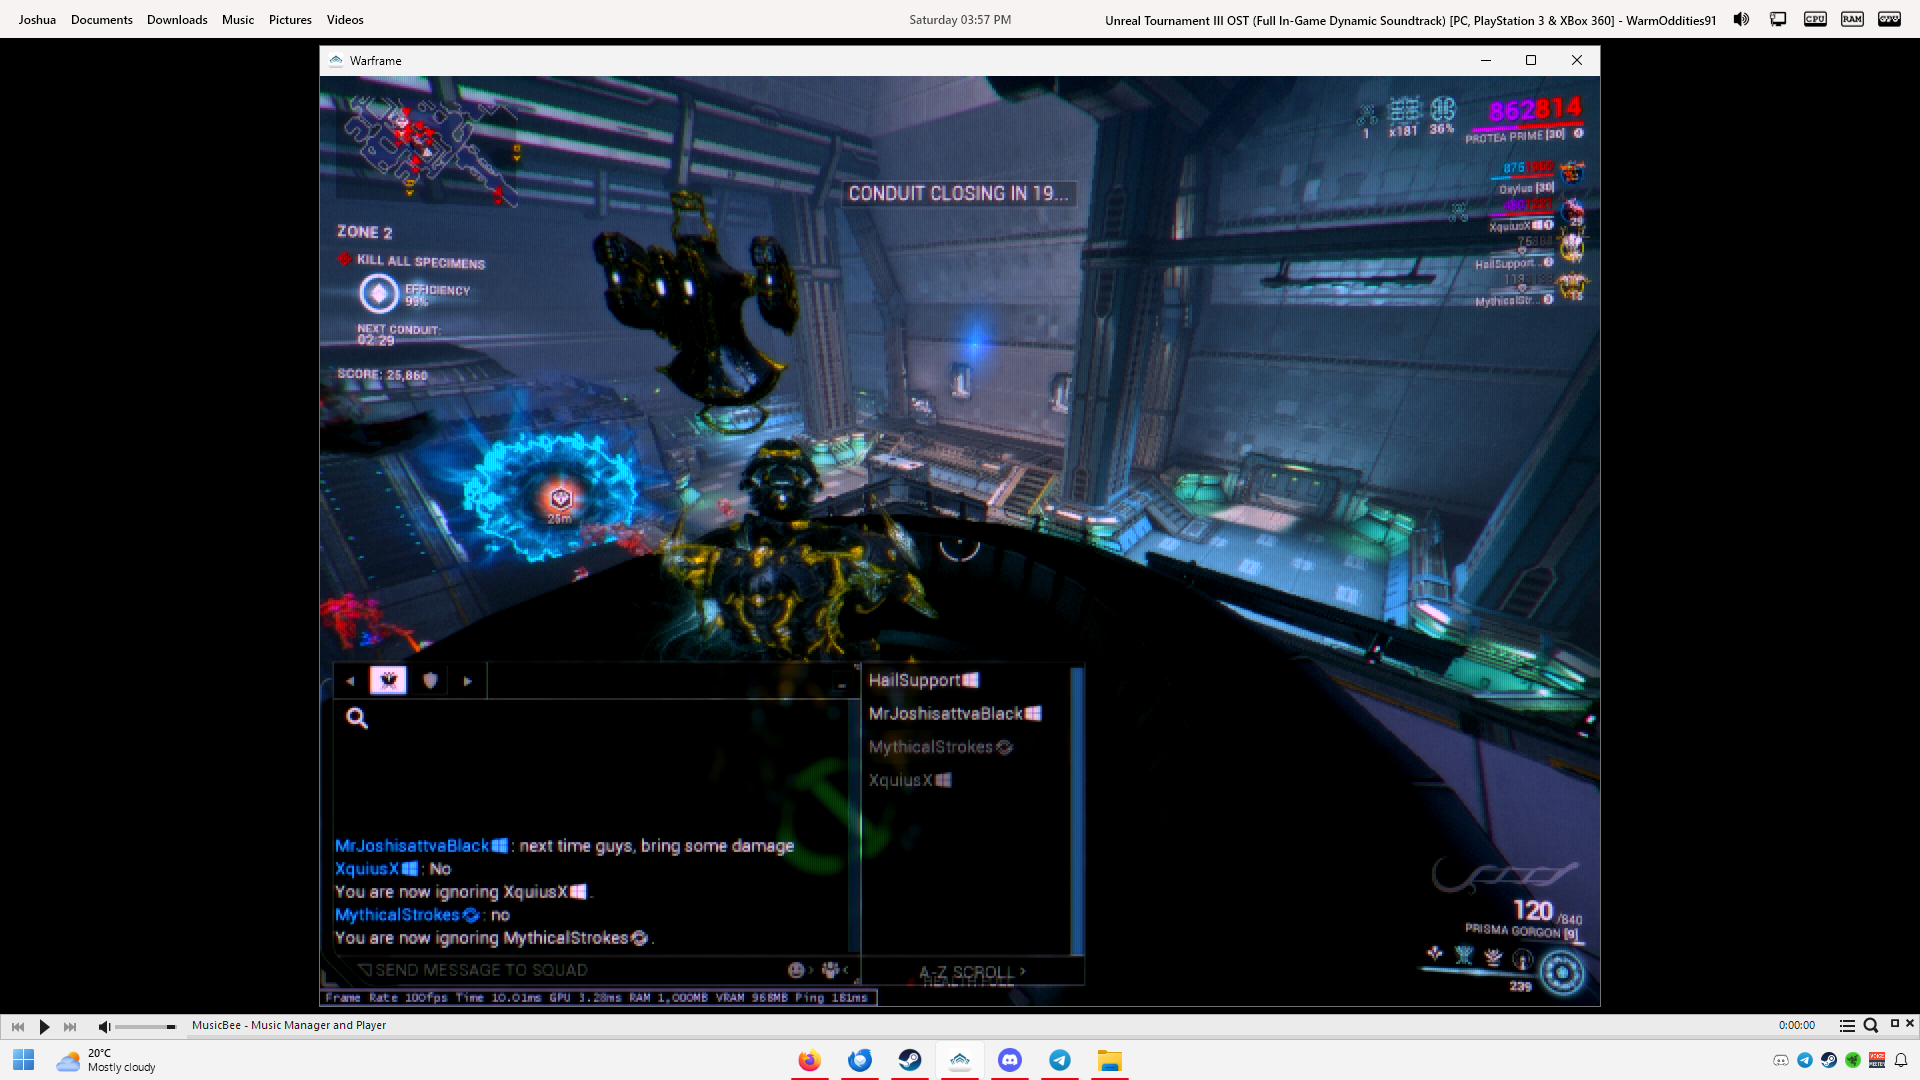Image resolution: width=1920 pixels, height=1080 pixels.
Task: Open Documents from the top bar
Action: (x=102, y=20)
